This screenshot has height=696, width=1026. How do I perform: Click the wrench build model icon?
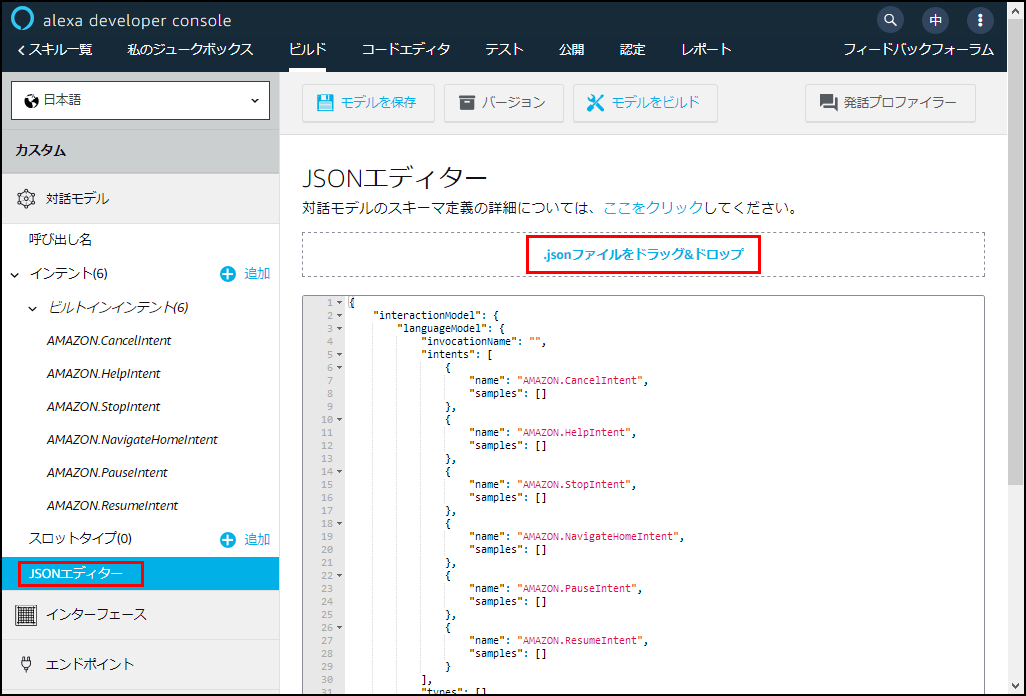(x=595, y=103)
